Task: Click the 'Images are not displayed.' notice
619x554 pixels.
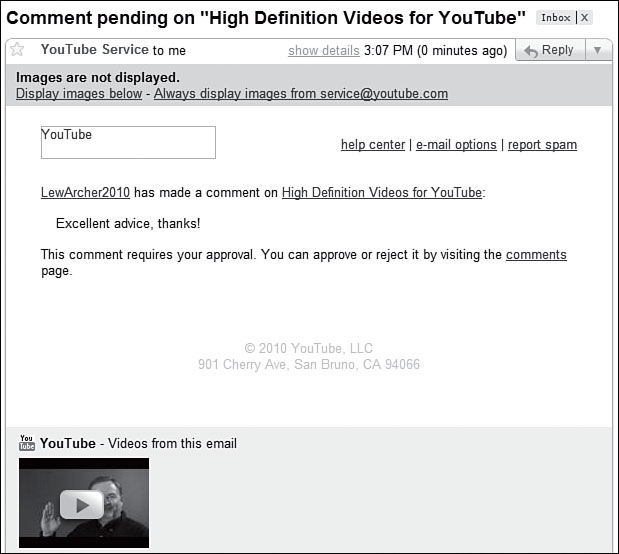Action: point(98,77)
